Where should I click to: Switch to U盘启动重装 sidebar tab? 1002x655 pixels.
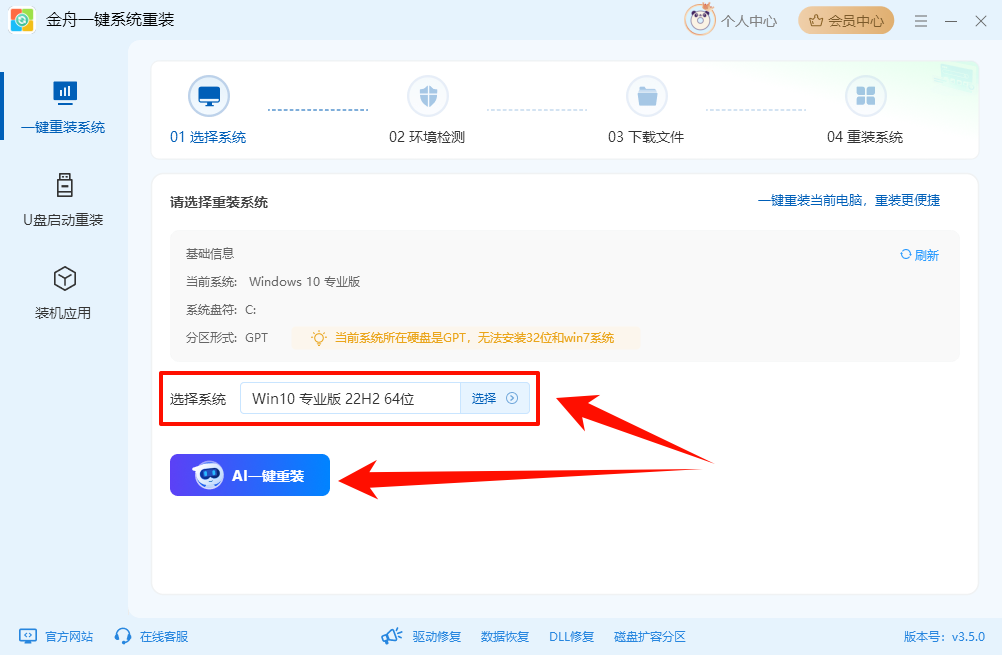(63, 200)
